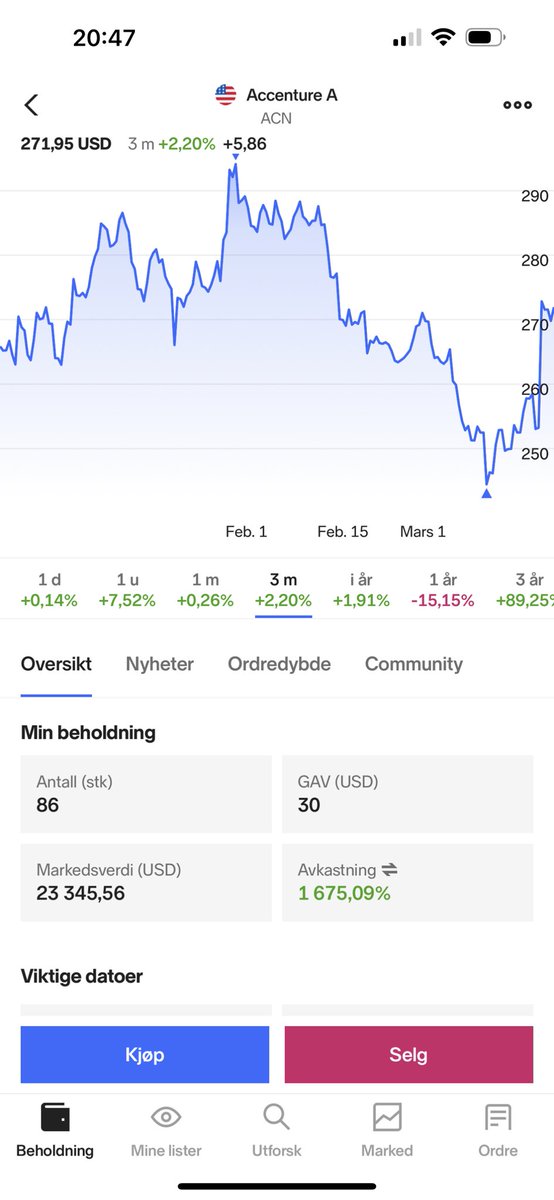This screenshot has height=1200, width=554.
Task: Tap the Feb. 1 axis label
Action: [246, 531]
